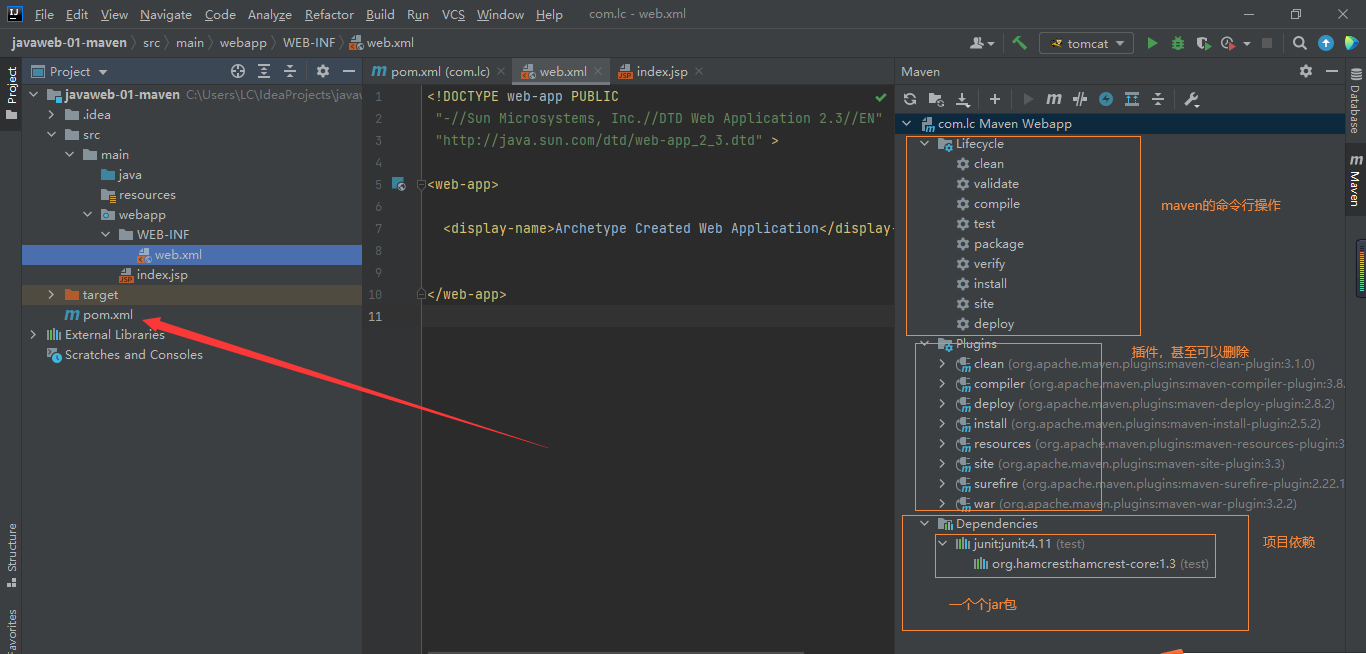This screenshot has width=1366, height=654.
Task: Expand the .idea folder
Action: pos(52,115)
